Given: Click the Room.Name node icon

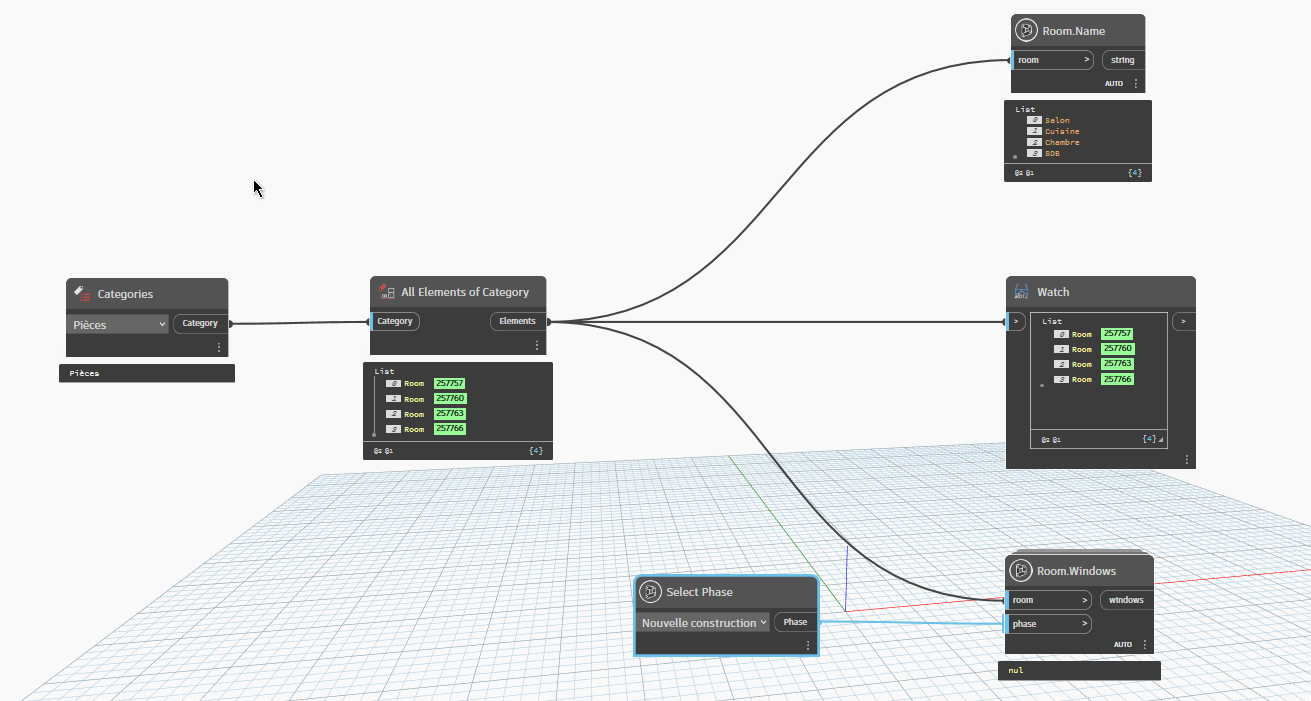Looking at the screenshot, I should click(1026, 31).
